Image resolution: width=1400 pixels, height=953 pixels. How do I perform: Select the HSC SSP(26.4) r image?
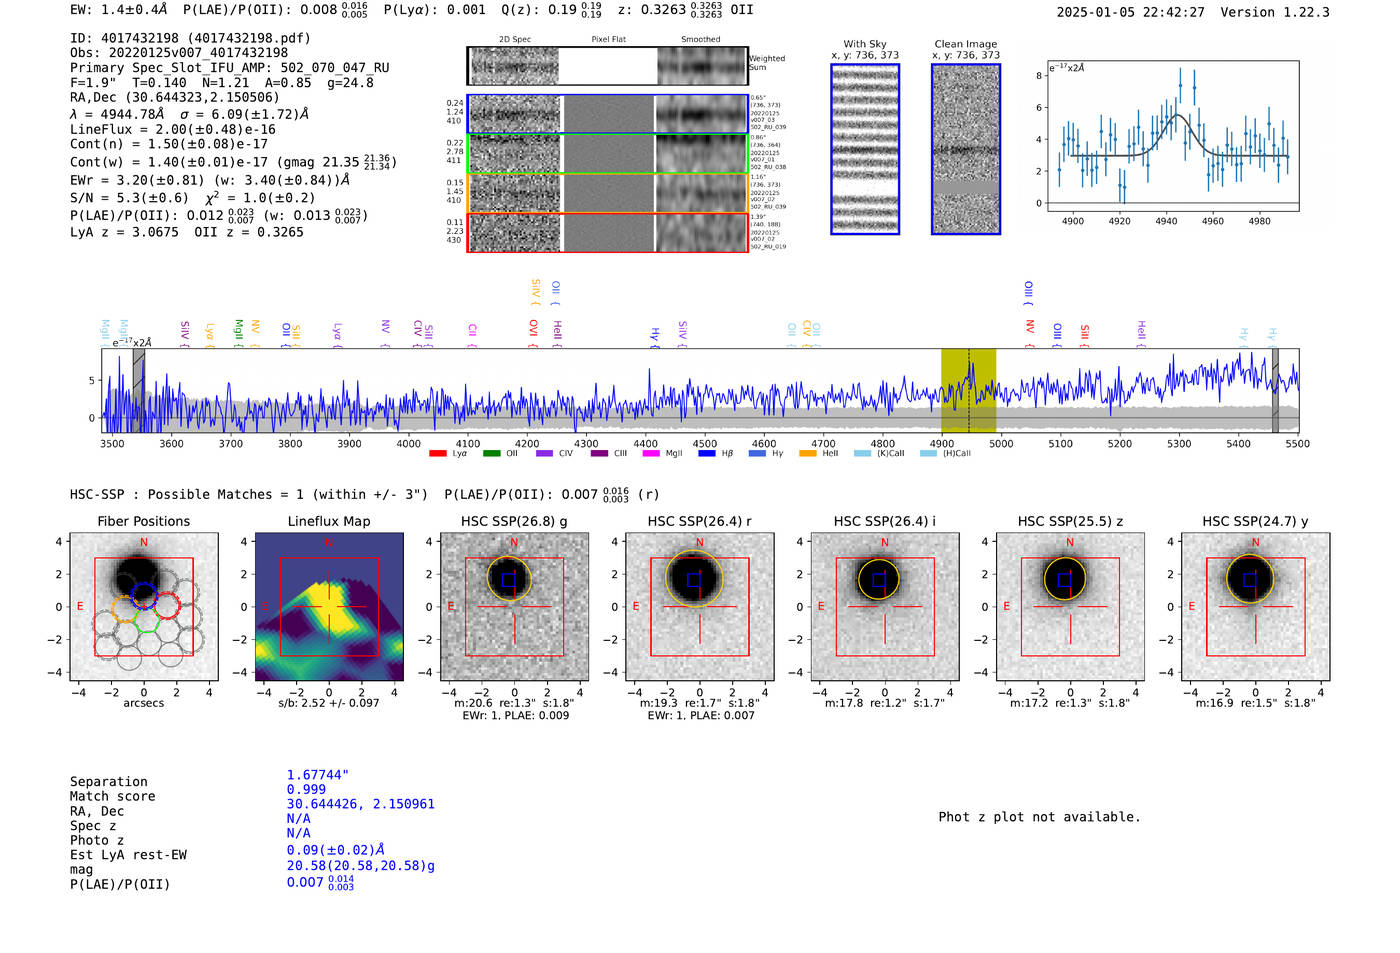tap(699, 607)
